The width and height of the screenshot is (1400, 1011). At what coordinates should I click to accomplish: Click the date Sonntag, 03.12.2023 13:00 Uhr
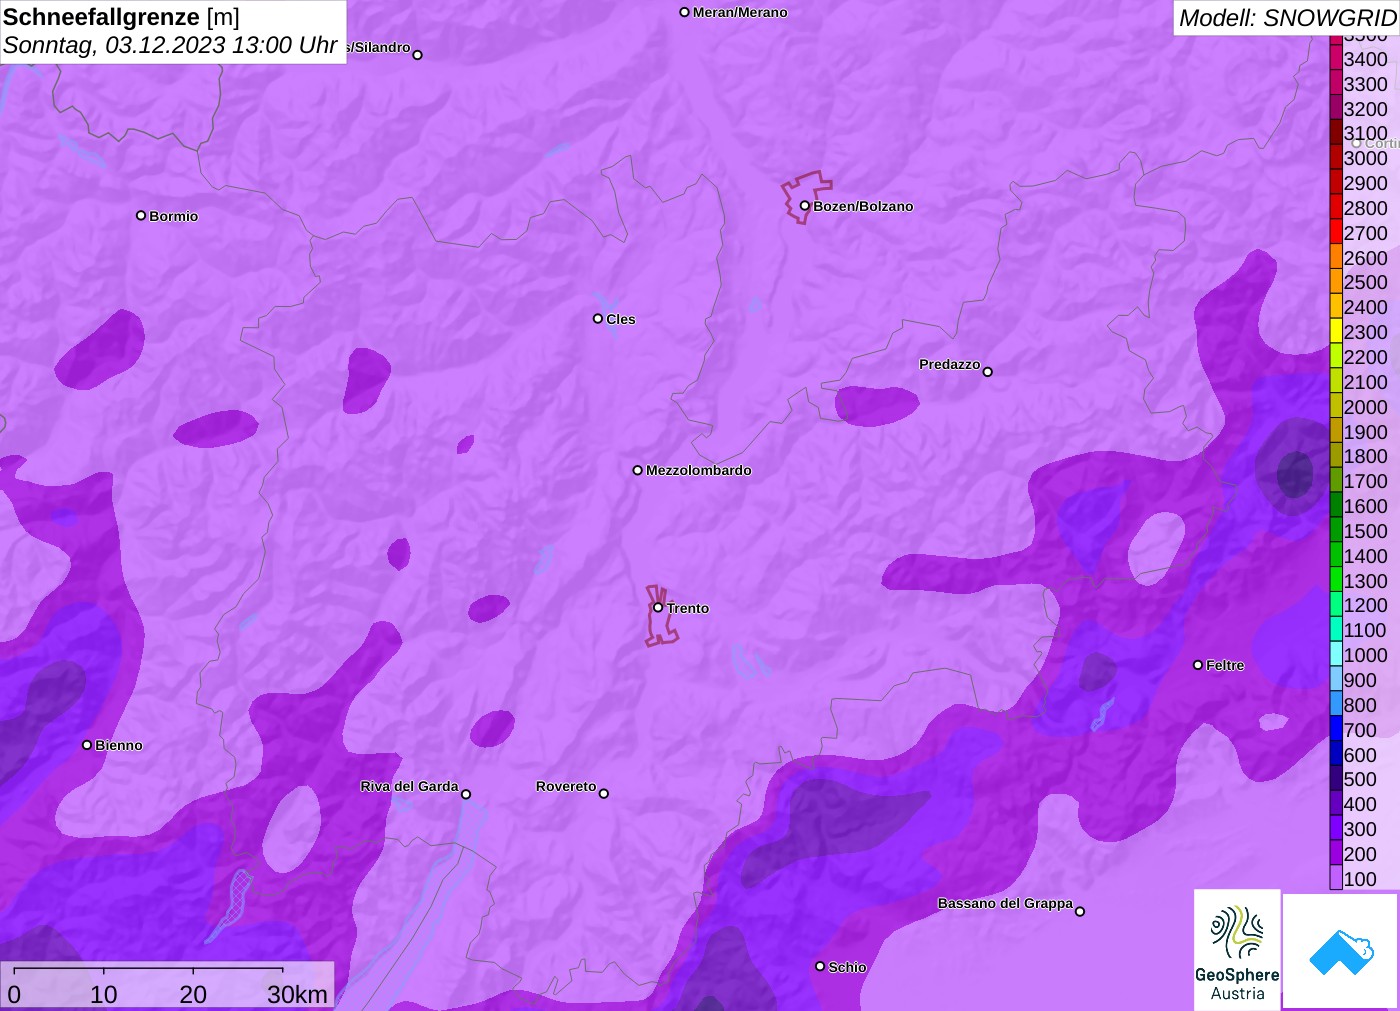170,45
